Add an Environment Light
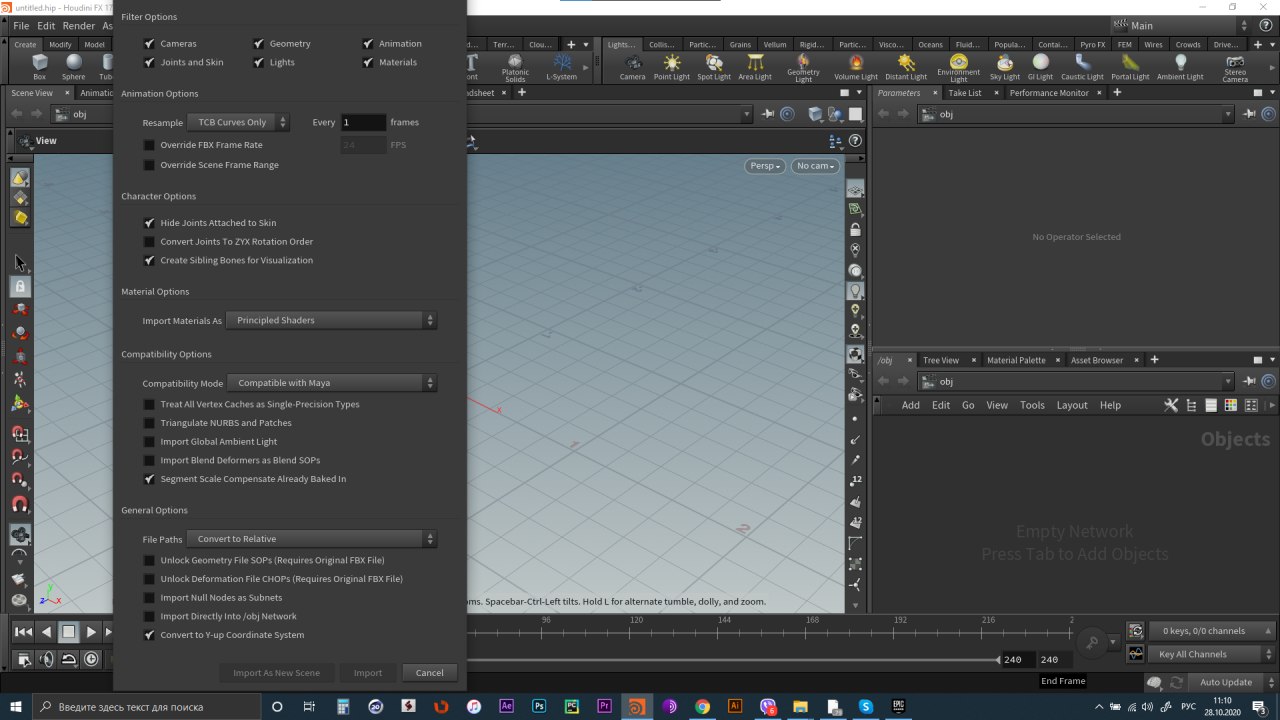1280x720 pixels. point(958,67)
